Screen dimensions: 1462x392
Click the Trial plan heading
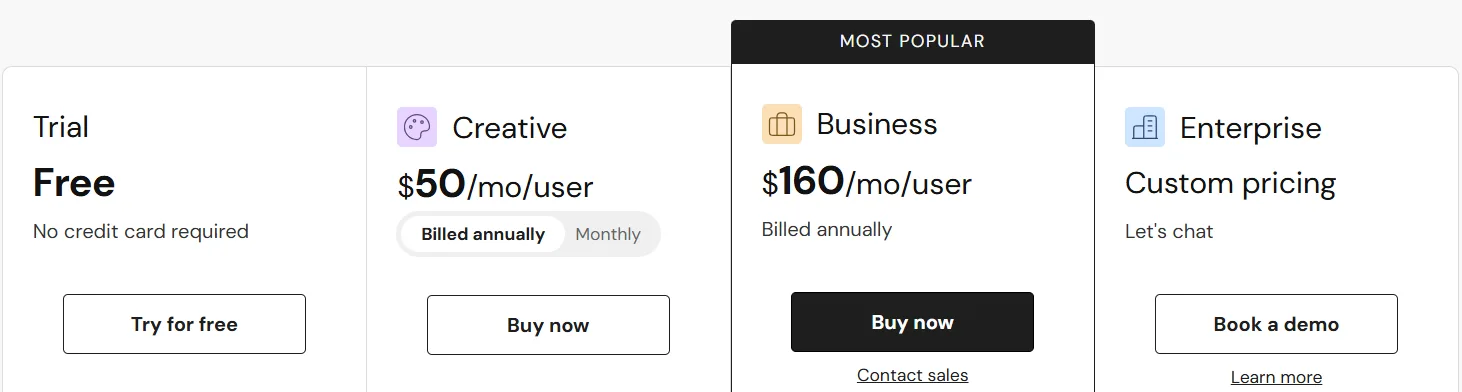coord(61,127)
